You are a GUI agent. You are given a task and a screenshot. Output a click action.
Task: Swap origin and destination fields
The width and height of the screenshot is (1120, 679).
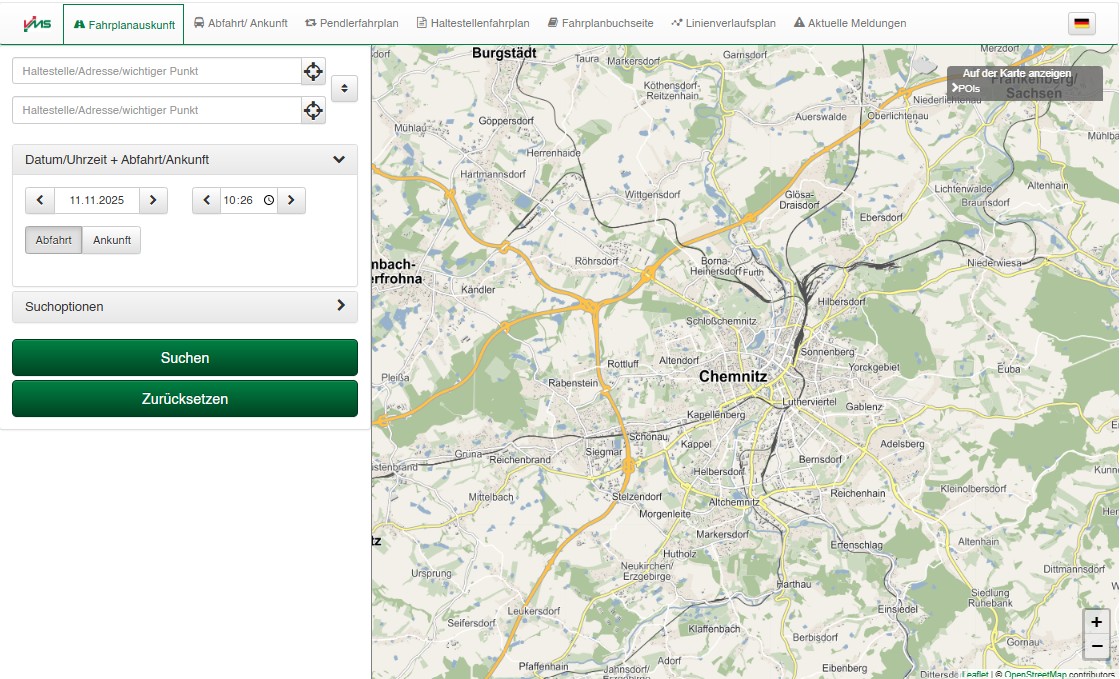click(x=344, y=88)
